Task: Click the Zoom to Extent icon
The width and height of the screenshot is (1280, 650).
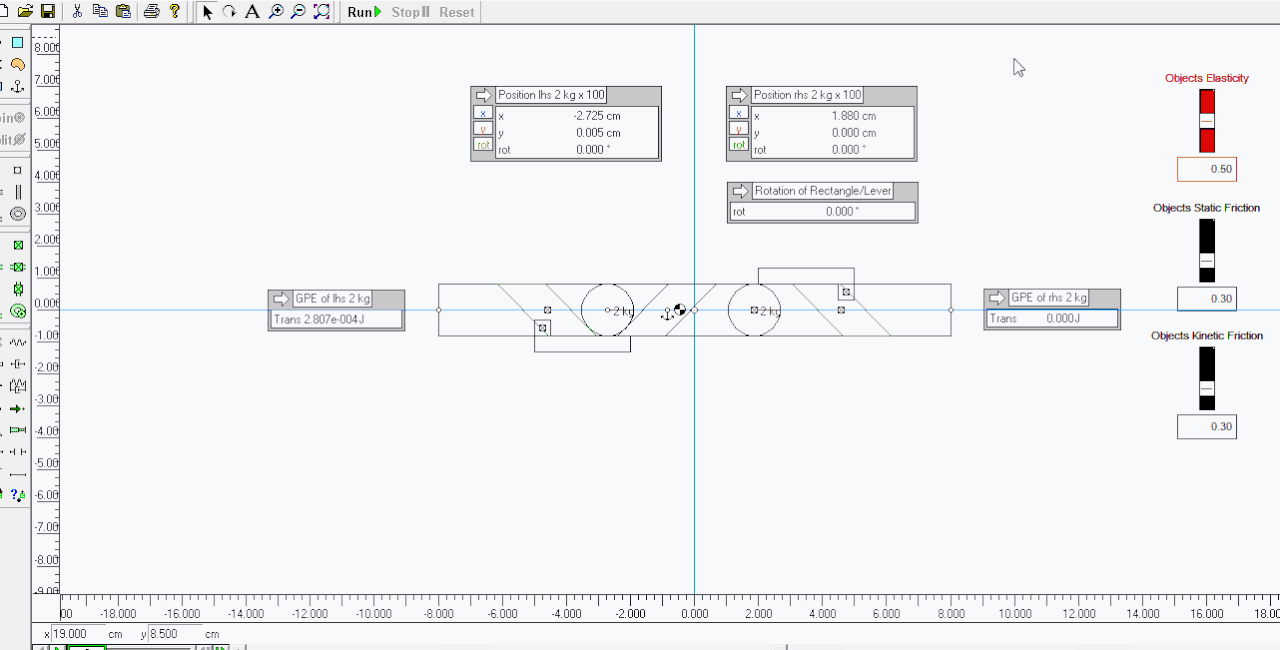Action: (321, 11)
